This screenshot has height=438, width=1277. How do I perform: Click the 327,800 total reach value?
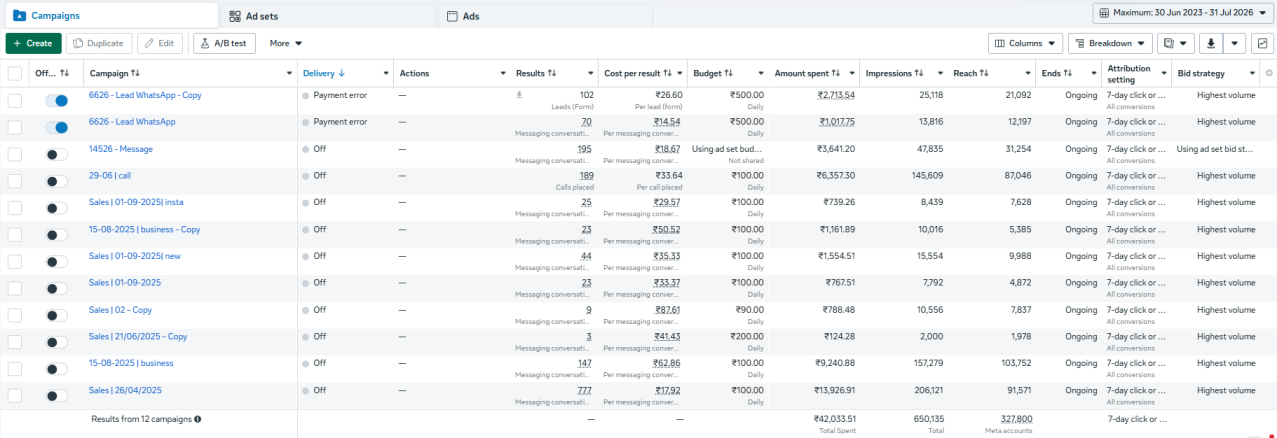coord(1016,419)
